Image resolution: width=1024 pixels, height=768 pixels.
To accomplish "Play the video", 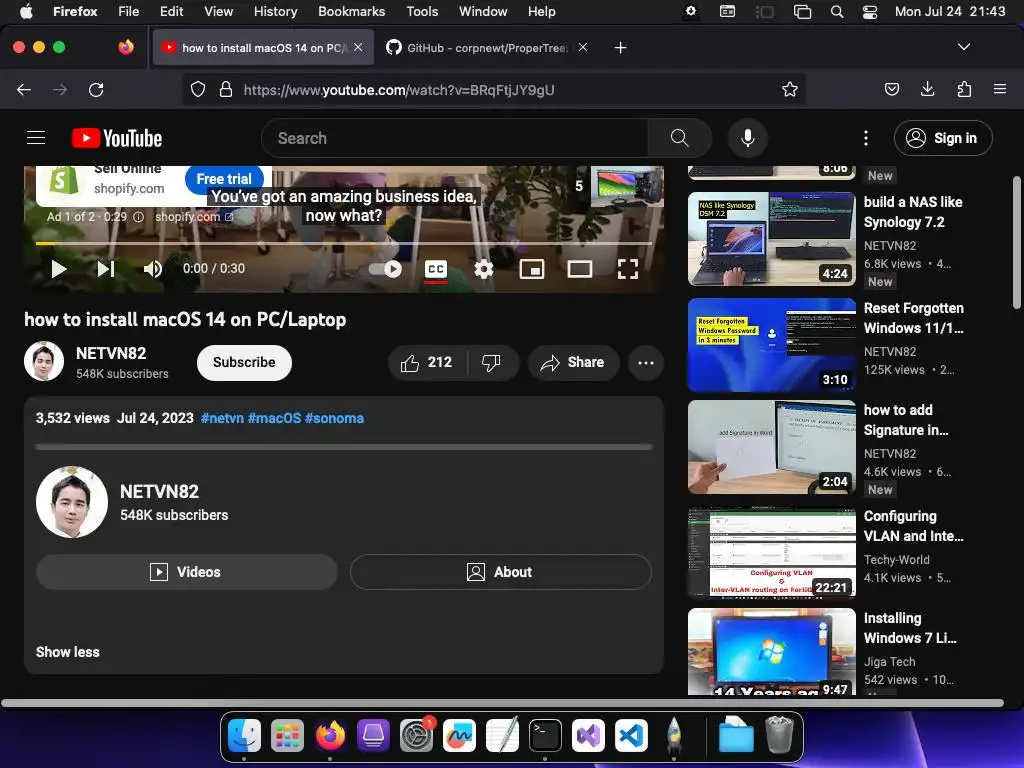I will [x=59, y=269].
